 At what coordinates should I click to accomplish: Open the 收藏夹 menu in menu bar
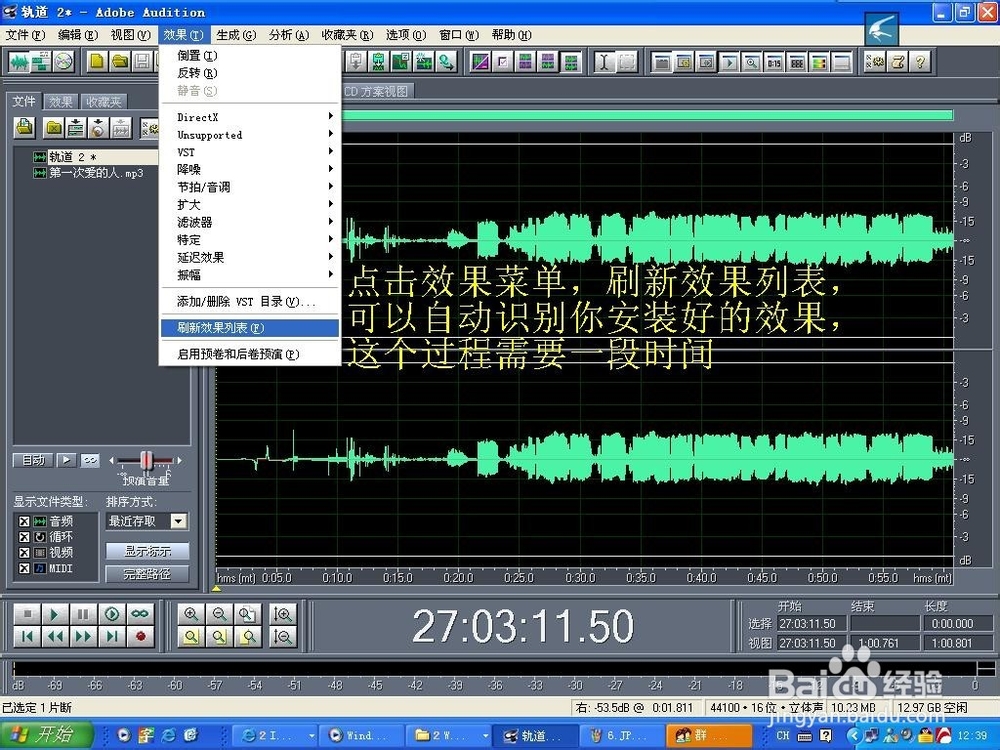(347, 34)
